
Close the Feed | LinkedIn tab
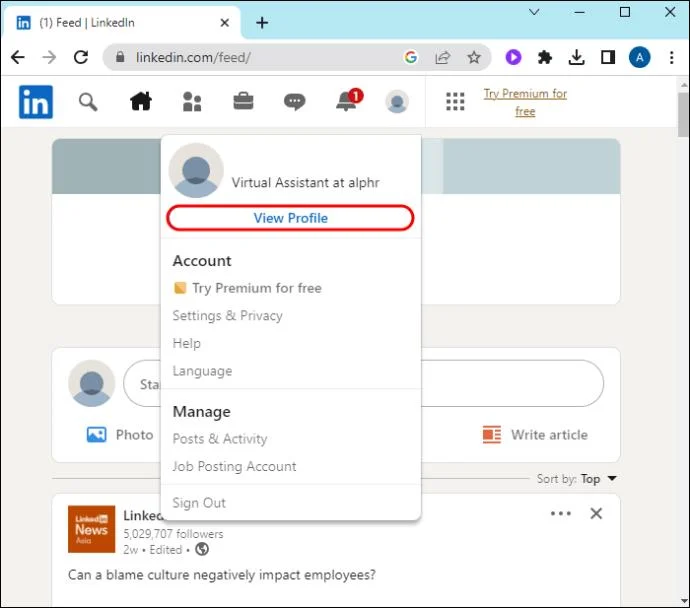(x=224, y=22)
